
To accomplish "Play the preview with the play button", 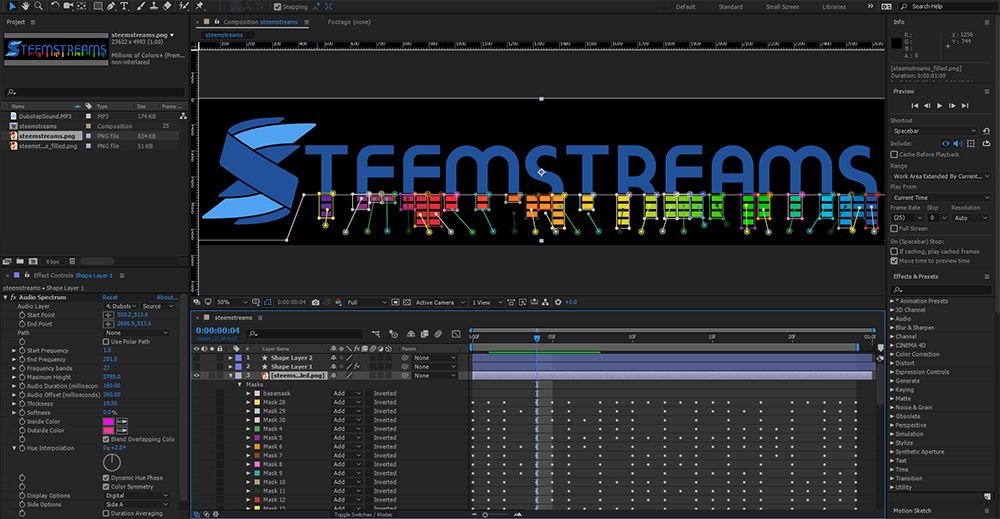I will [x=939, y=106].
